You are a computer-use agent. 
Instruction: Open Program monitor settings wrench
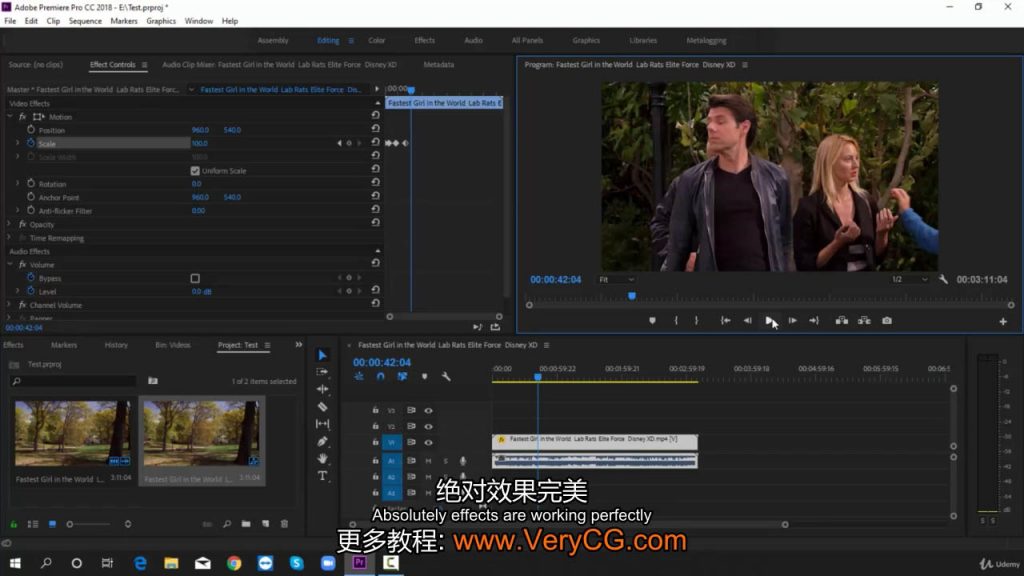pos(943,280)
